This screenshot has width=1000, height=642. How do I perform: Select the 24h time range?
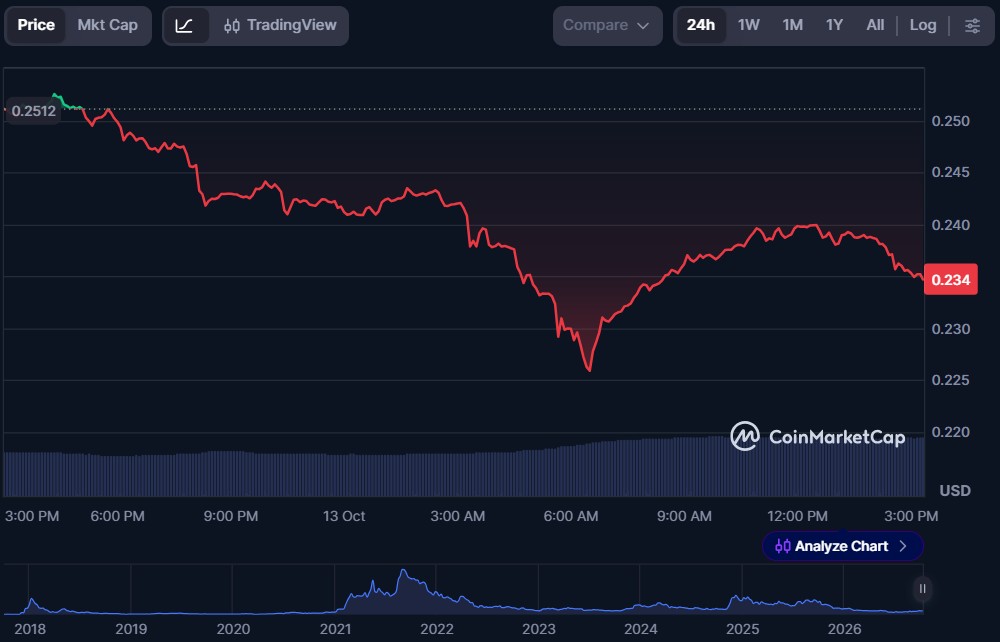[x=700, y=26]
